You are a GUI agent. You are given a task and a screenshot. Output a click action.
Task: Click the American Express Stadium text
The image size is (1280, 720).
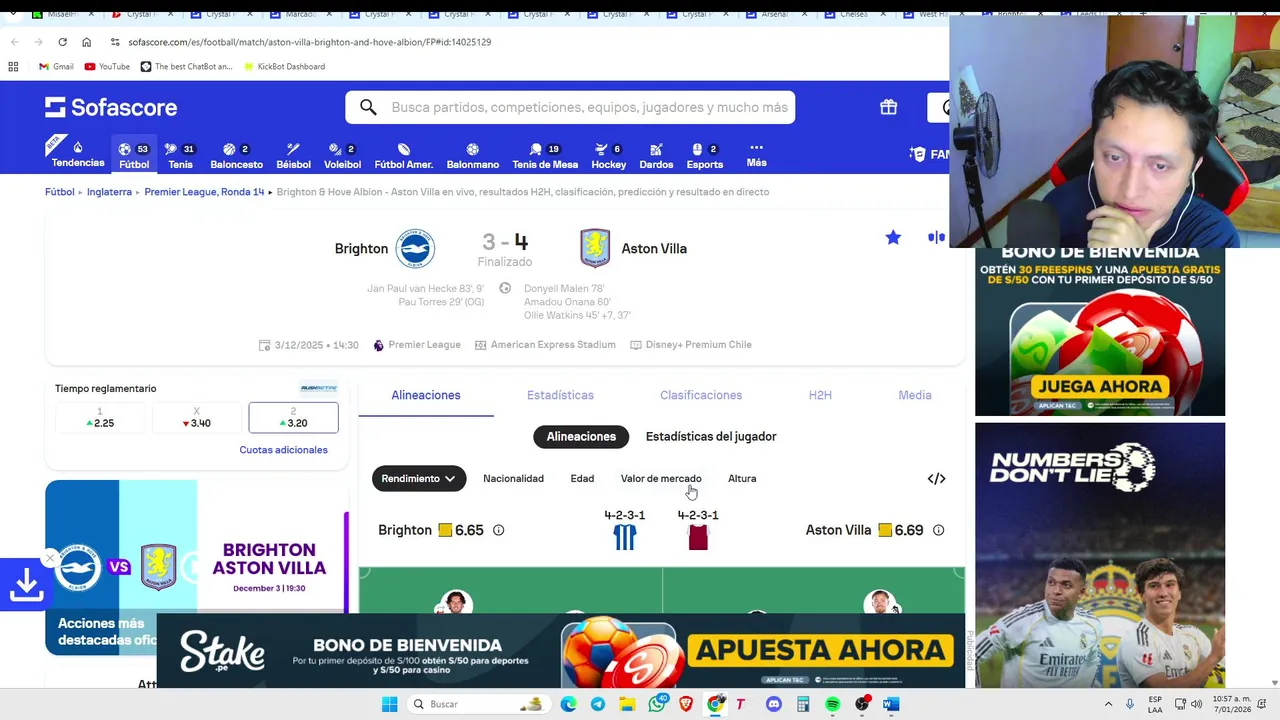(553, 345)
